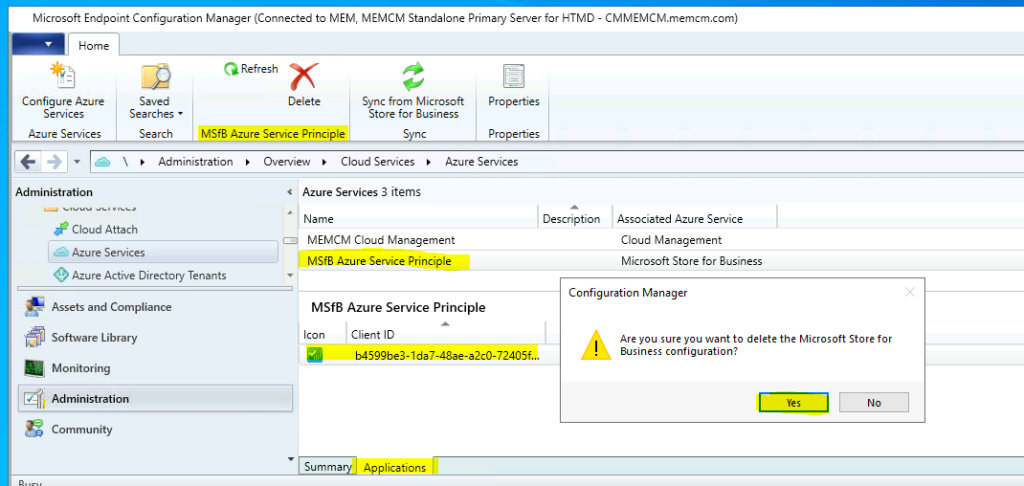Image resolution: width=1024 pixels, height=486 pixels.
Task: Sort by Associated Azure Service column
Action: pos(695,218)
